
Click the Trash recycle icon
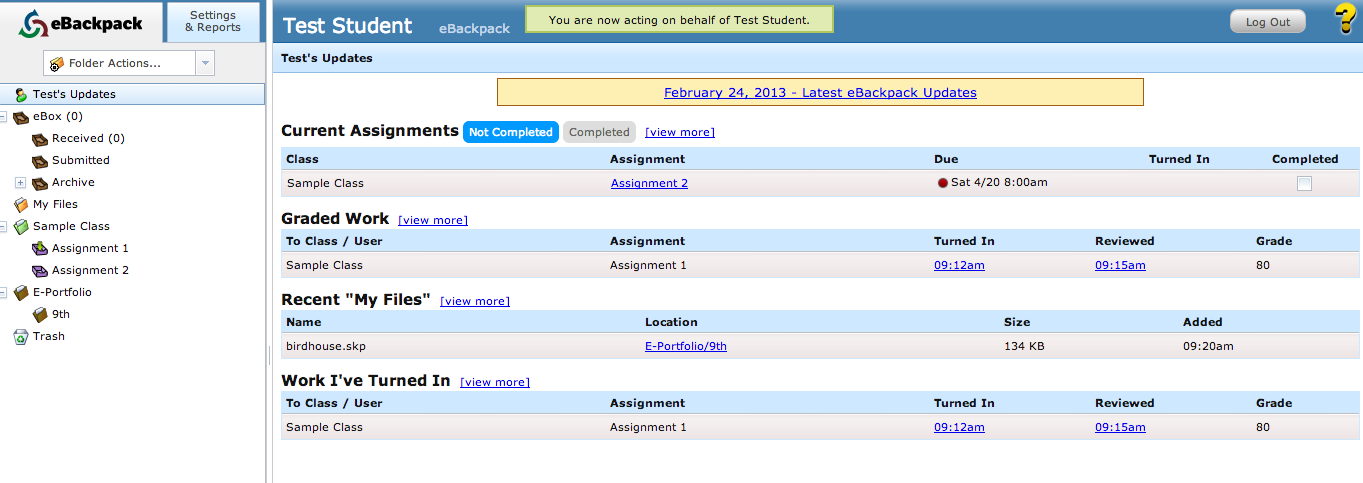tap(21, 337)
